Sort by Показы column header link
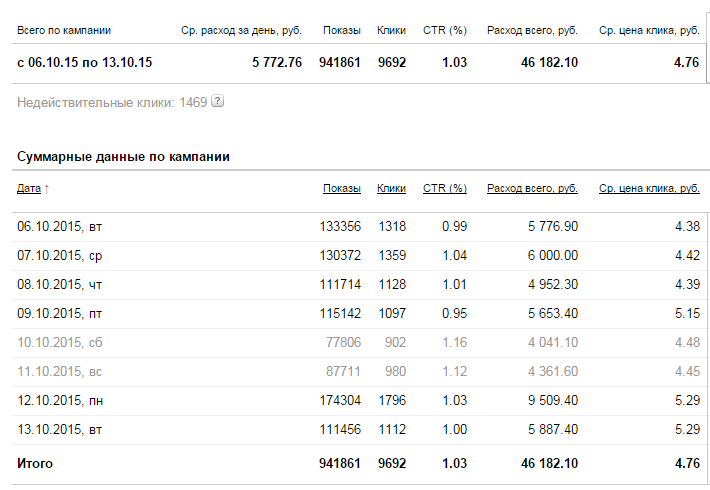 [342, 188]
